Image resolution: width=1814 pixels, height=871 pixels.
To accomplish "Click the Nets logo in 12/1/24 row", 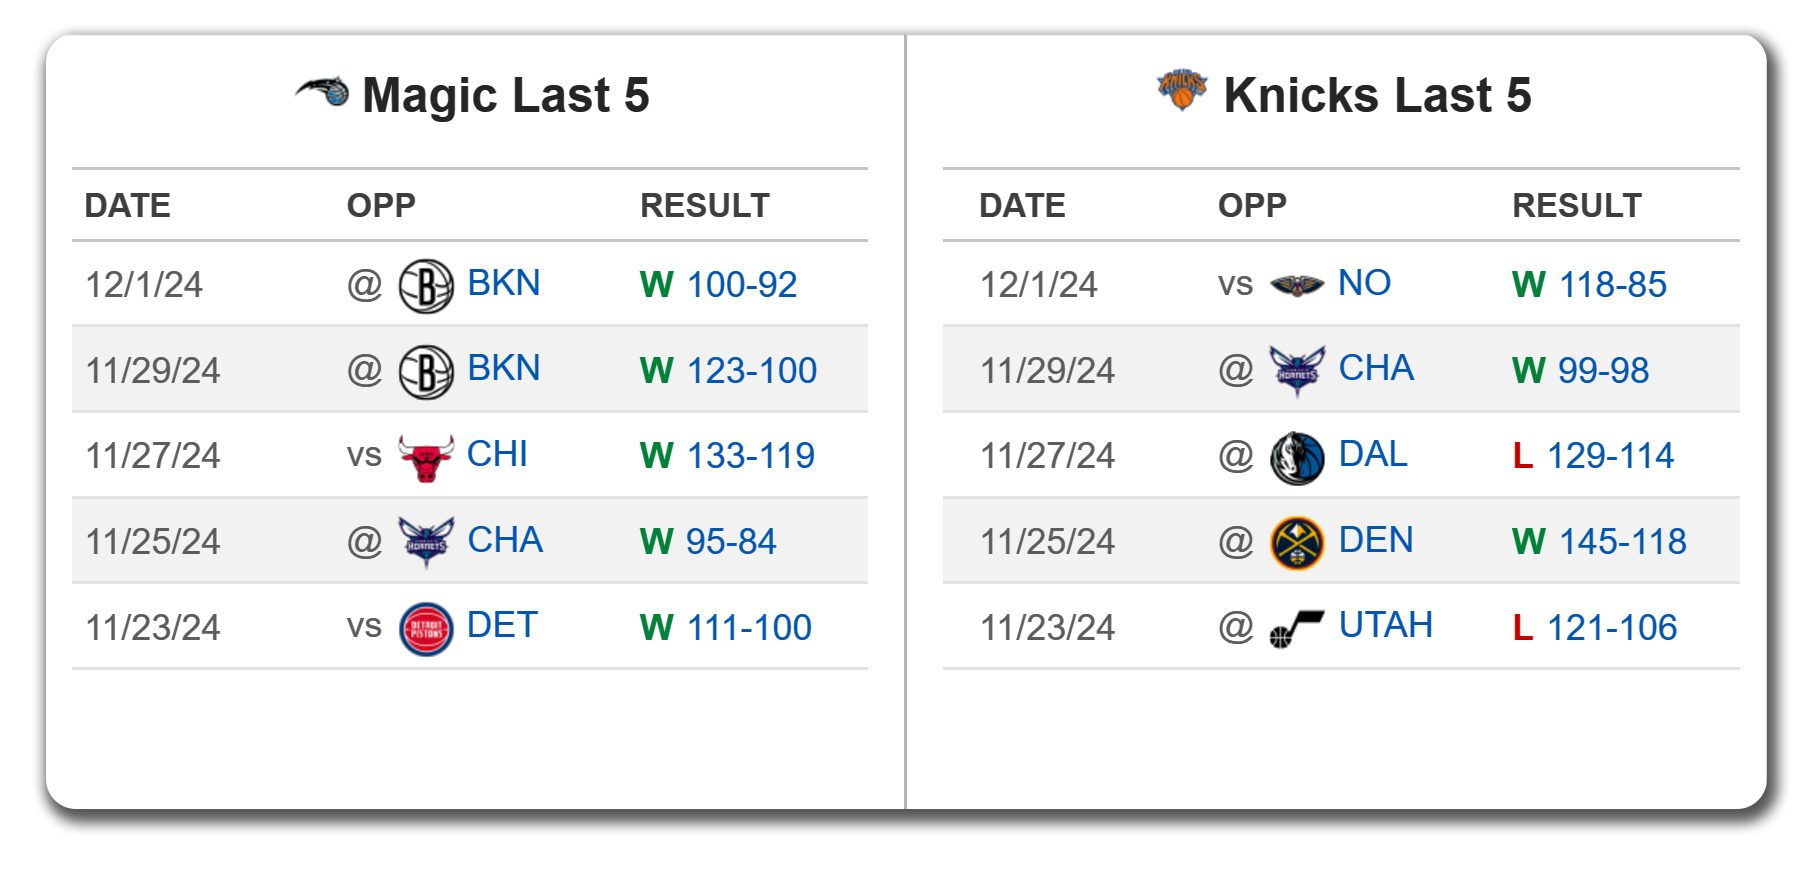I will tap(426, 286).
